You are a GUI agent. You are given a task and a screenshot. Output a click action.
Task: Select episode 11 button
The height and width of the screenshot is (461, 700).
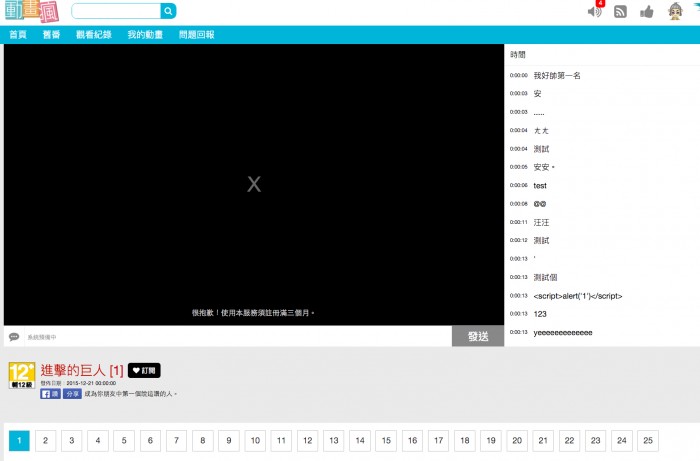(x=281, y=441)
